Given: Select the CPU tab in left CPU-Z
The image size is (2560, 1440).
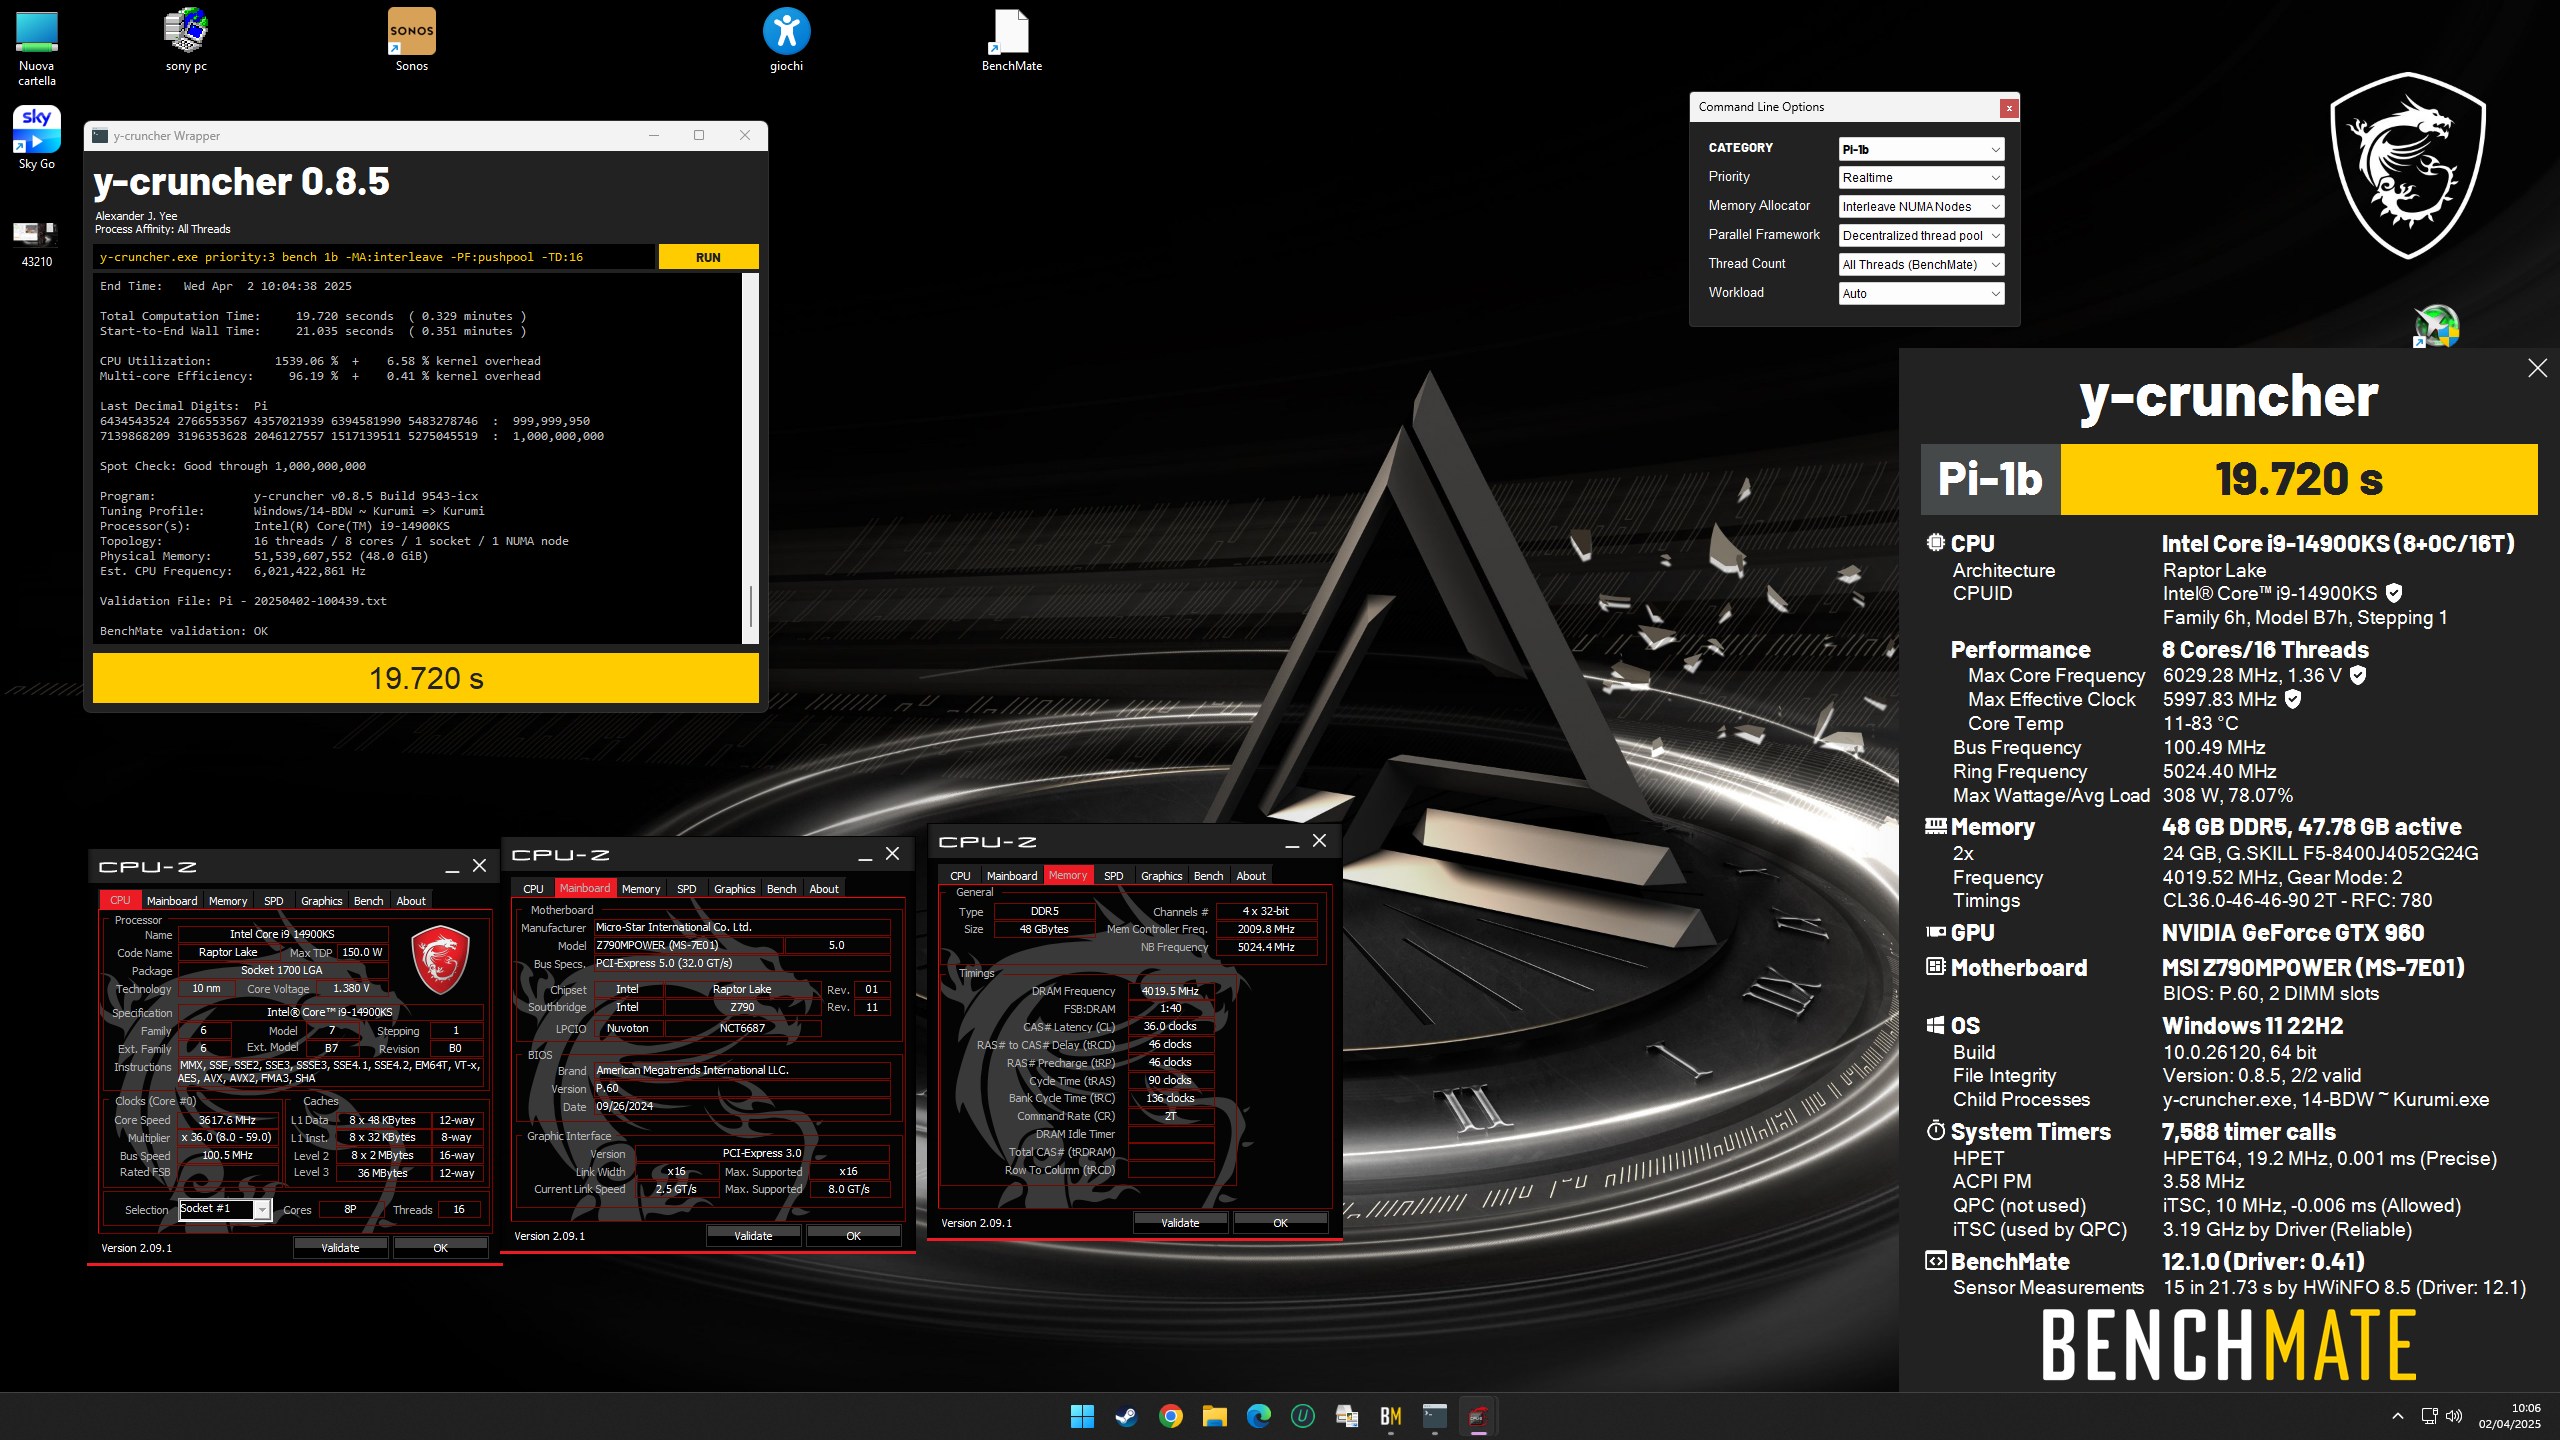Looking at the screenshot, I should (x=120, y=901).
